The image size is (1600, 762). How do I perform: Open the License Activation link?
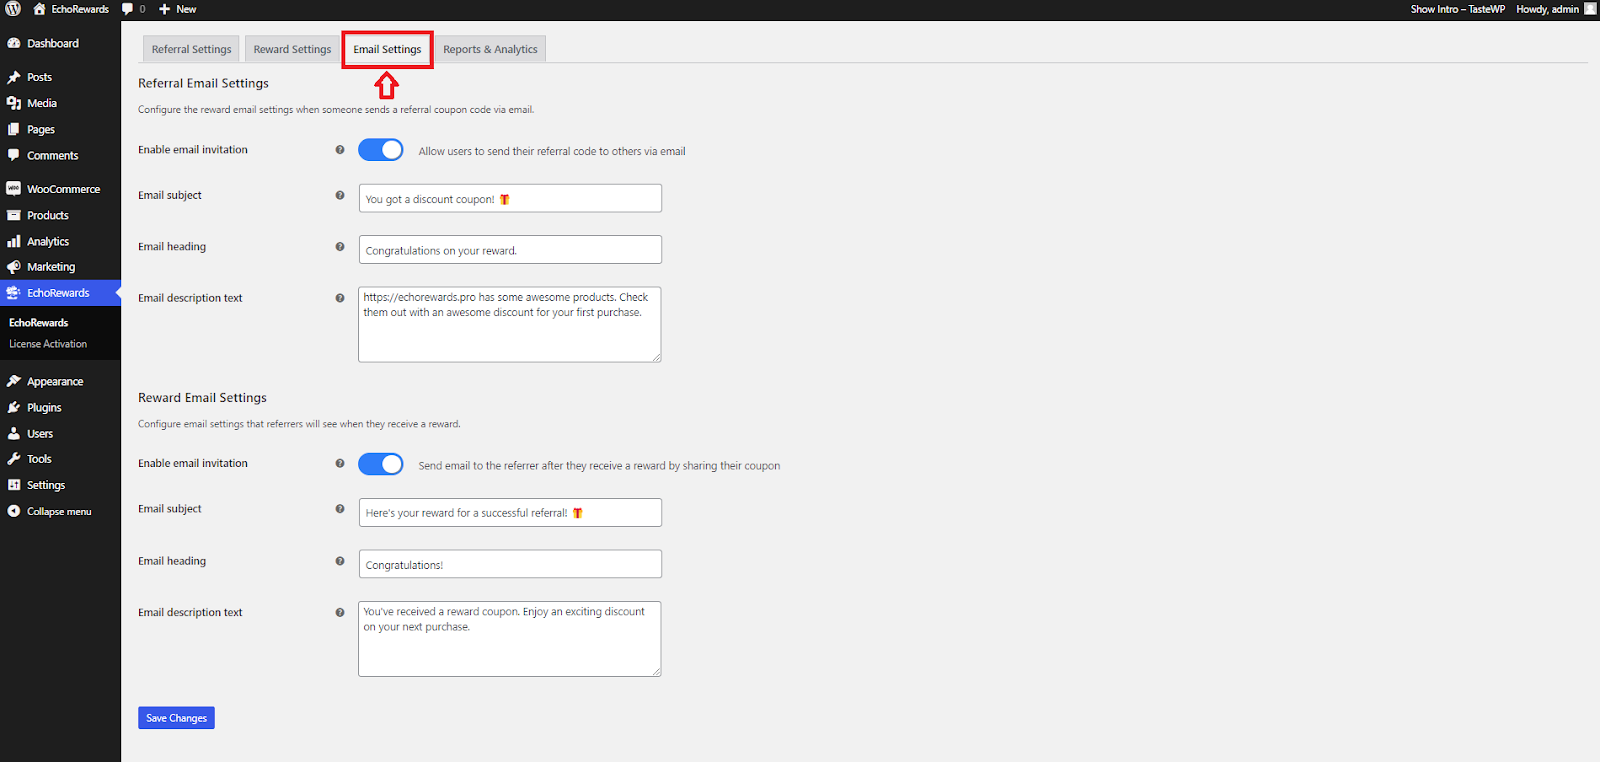click(48, 344)
